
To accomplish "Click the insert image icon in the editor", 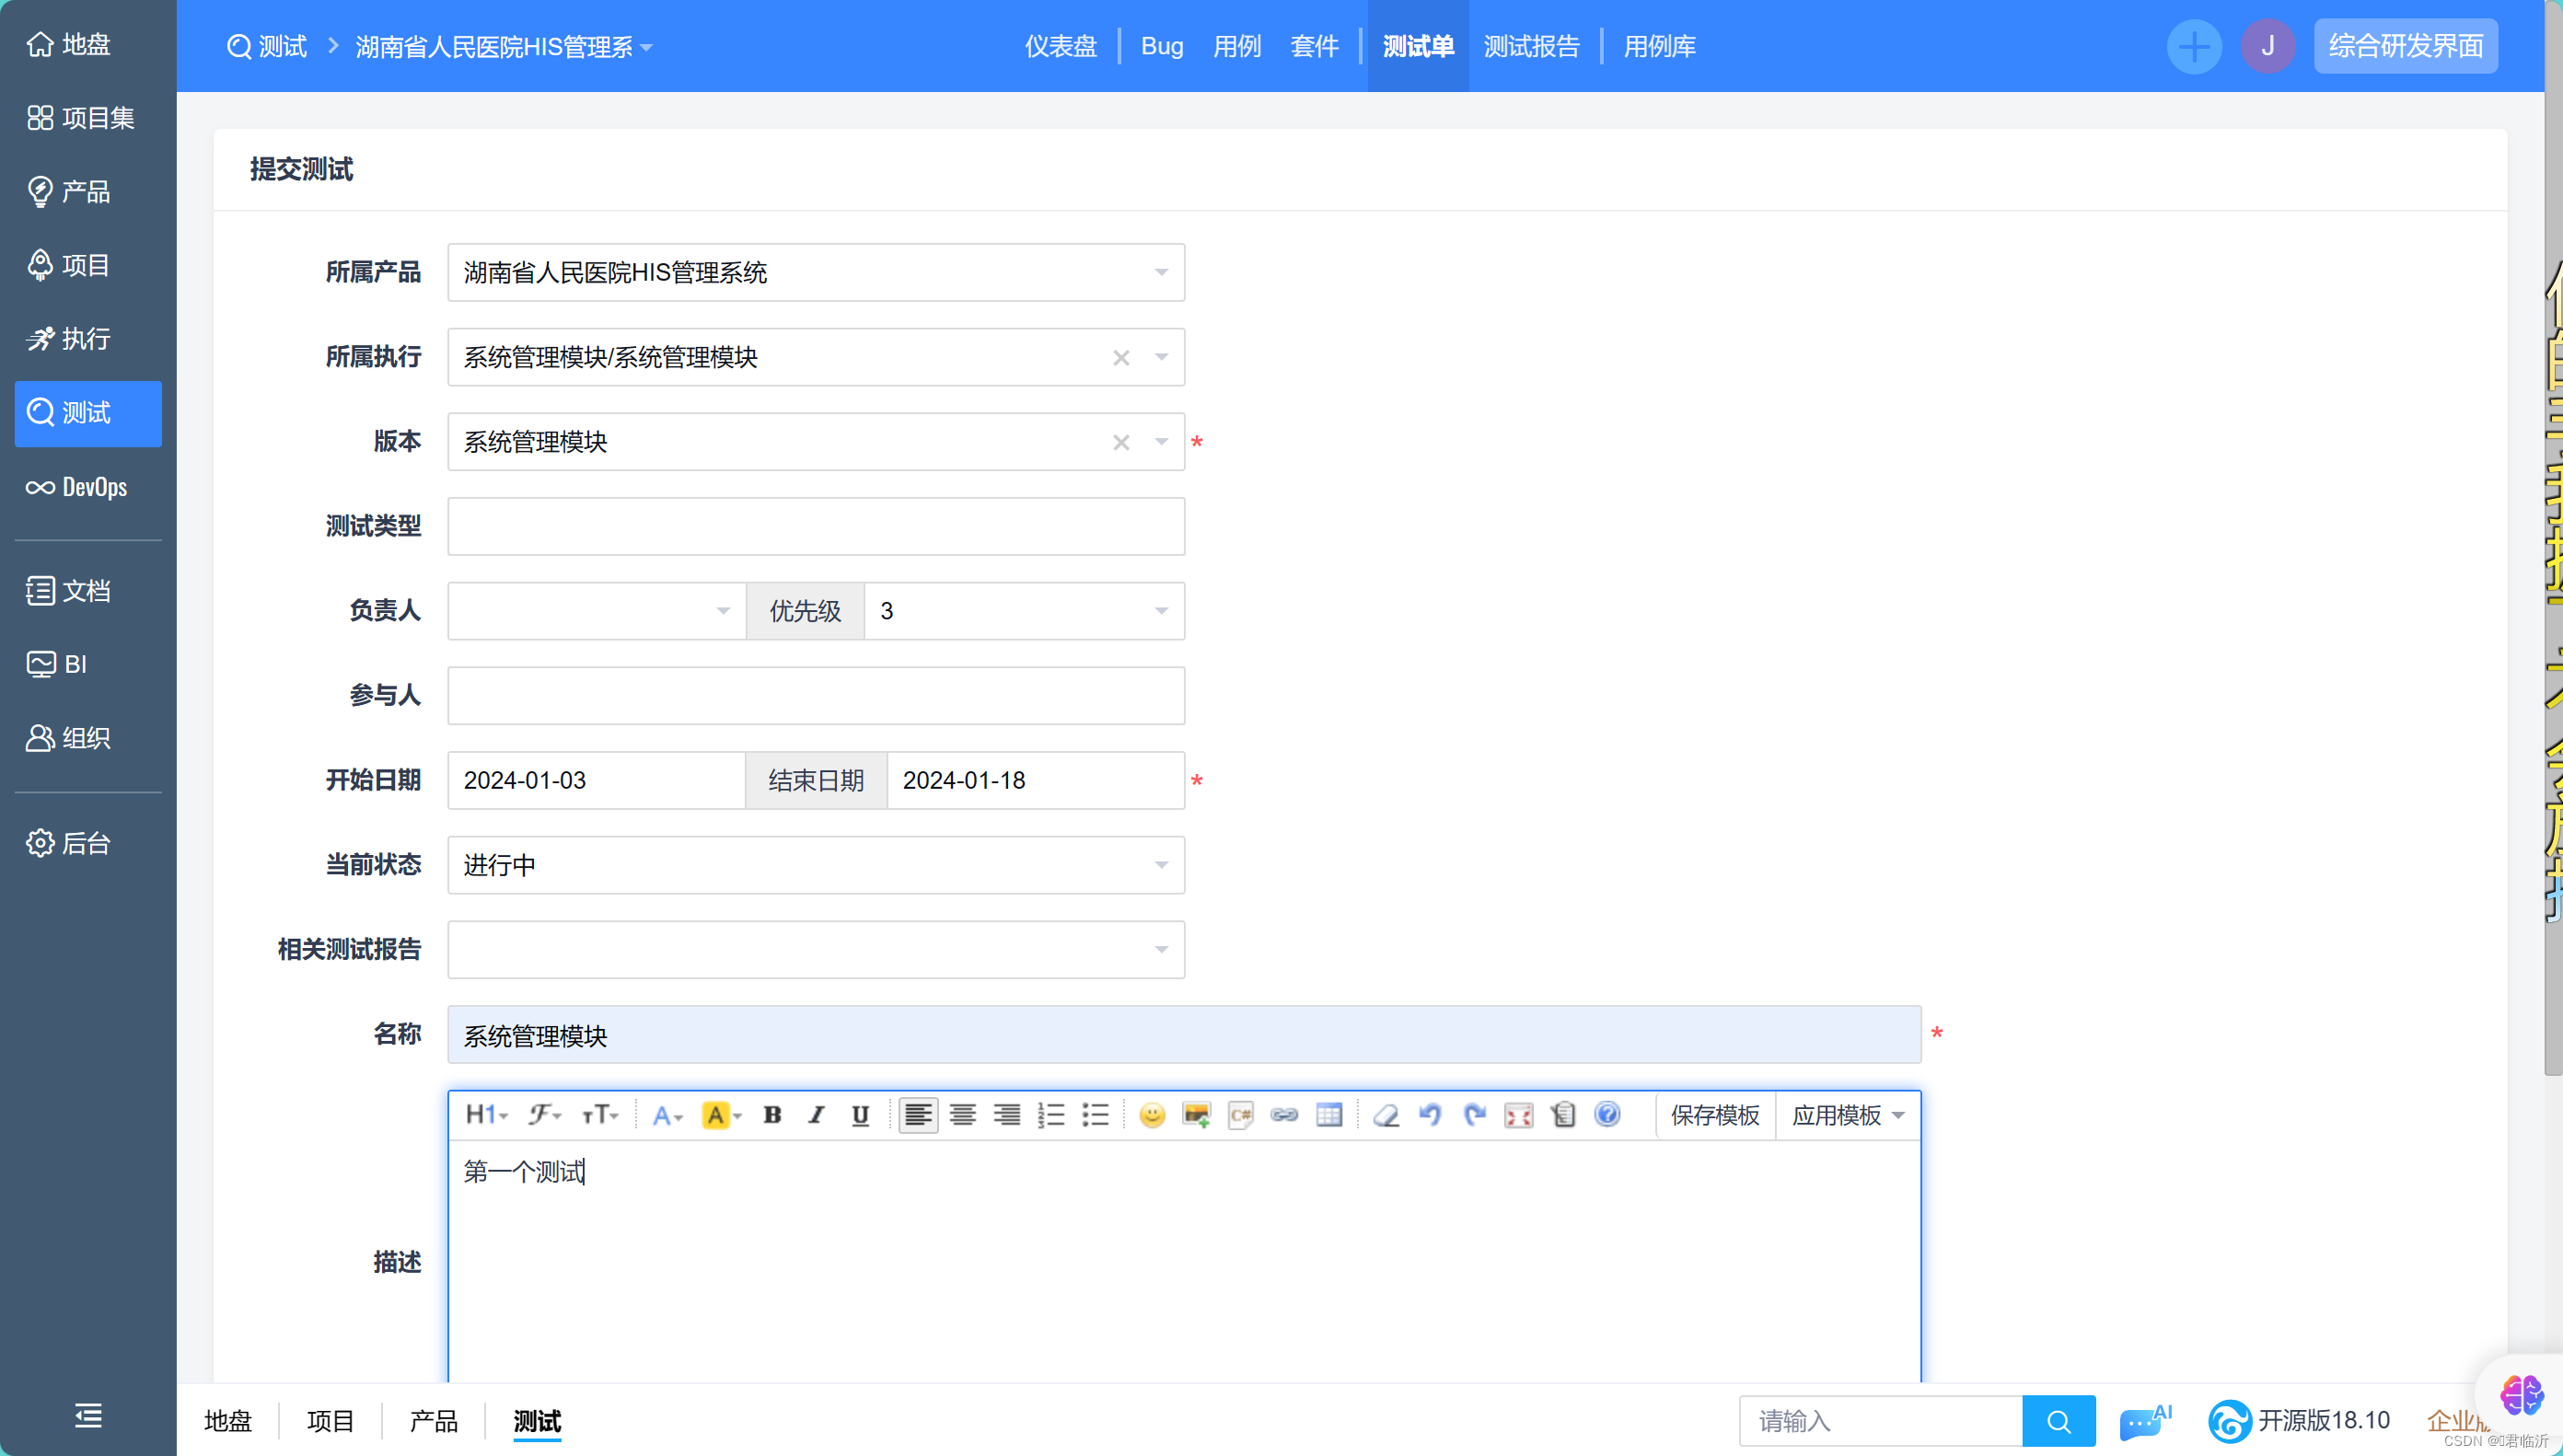I will 1196,1115.
